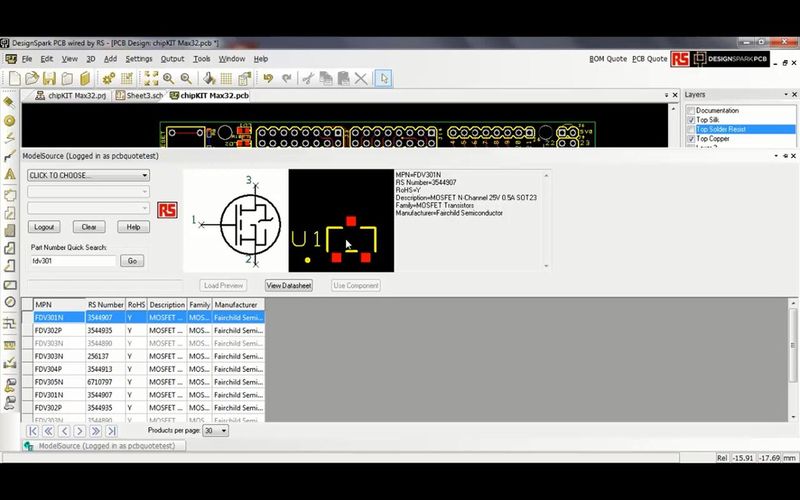
Task: Open the PCB Quote menu
Action: tap(649, 59)
